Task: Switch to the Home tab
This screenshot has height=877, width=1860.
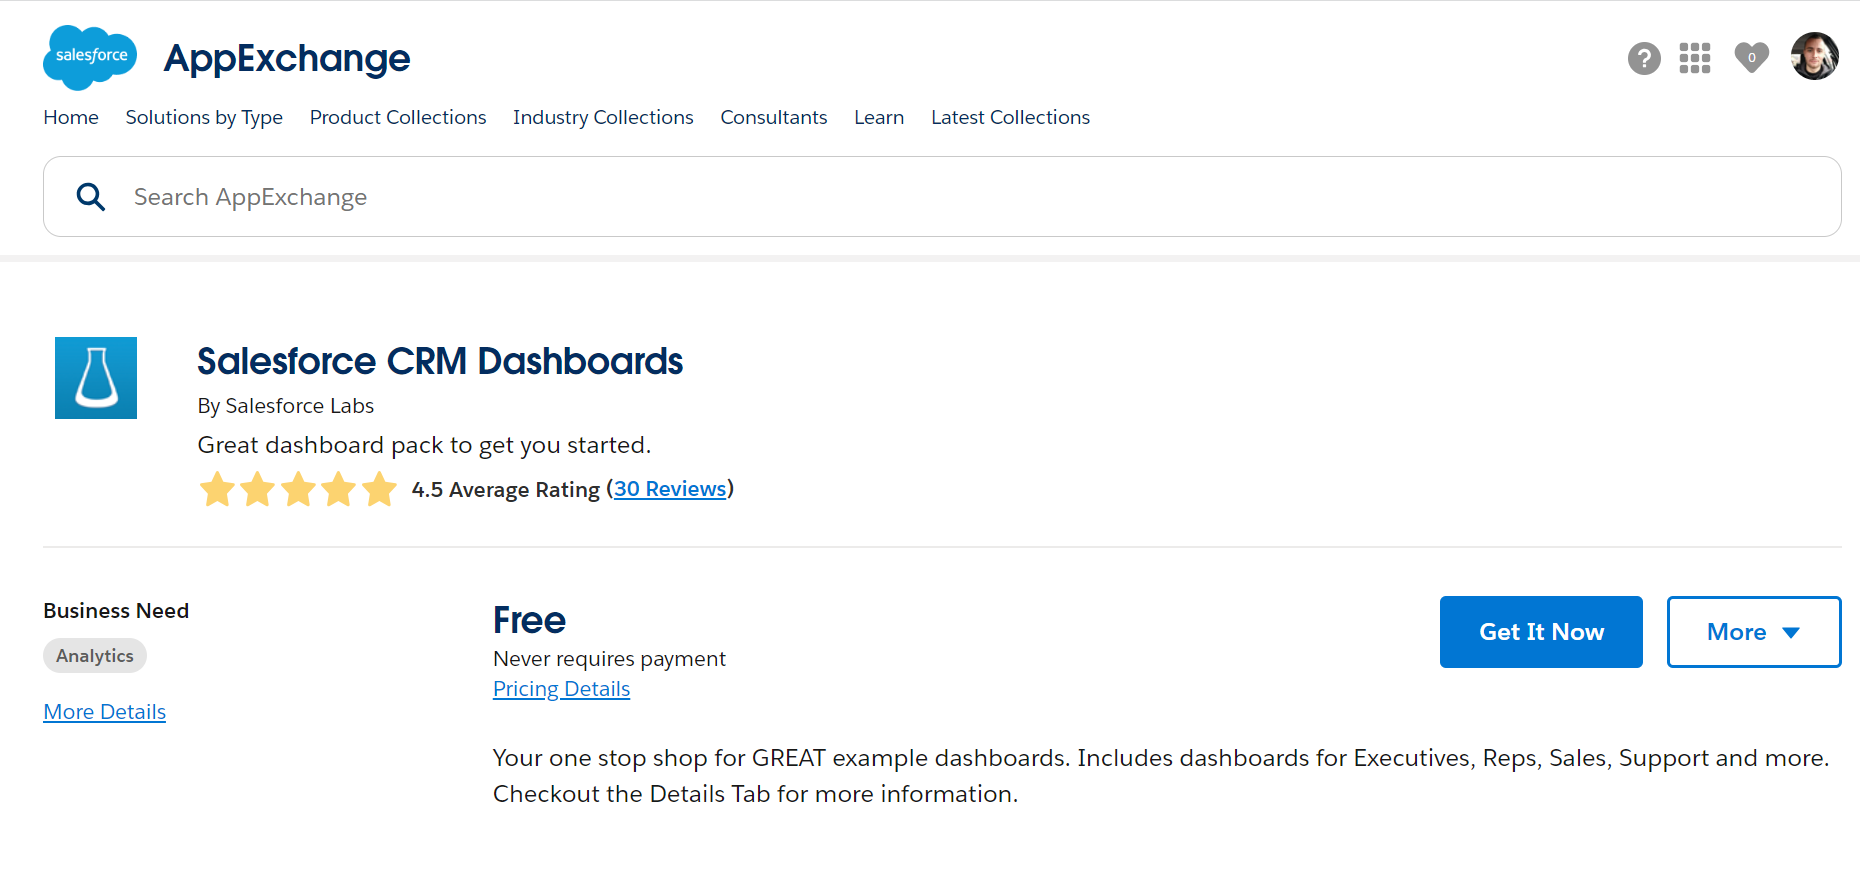Action: click(x=70, y=117)
